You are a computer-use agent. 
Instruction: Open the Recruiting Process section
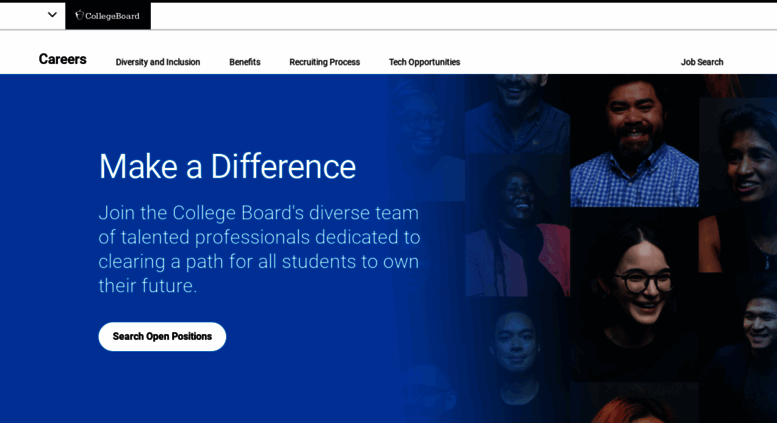(325, 62)
